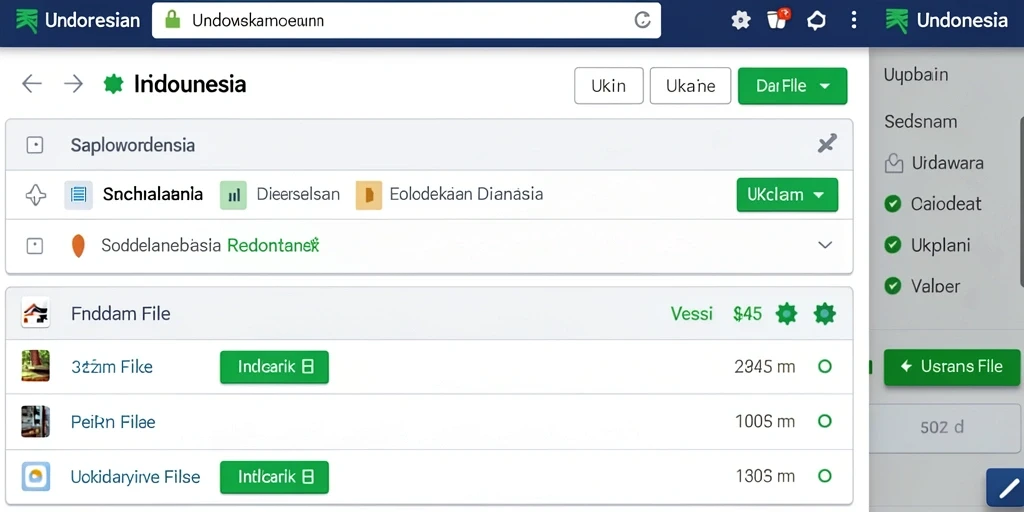1024x512 pixels.
Task: Select the radio circle on Peikn Filae row
Action: 825,421
